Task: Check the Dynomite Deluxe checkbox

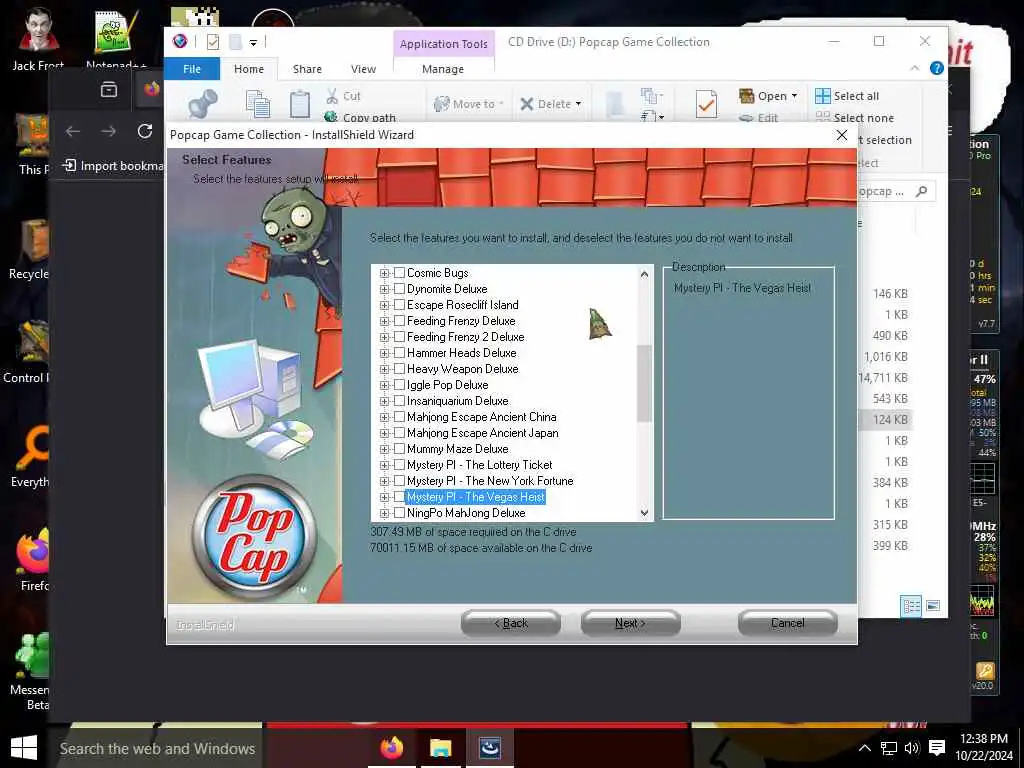Action: (x=399, y=289)
